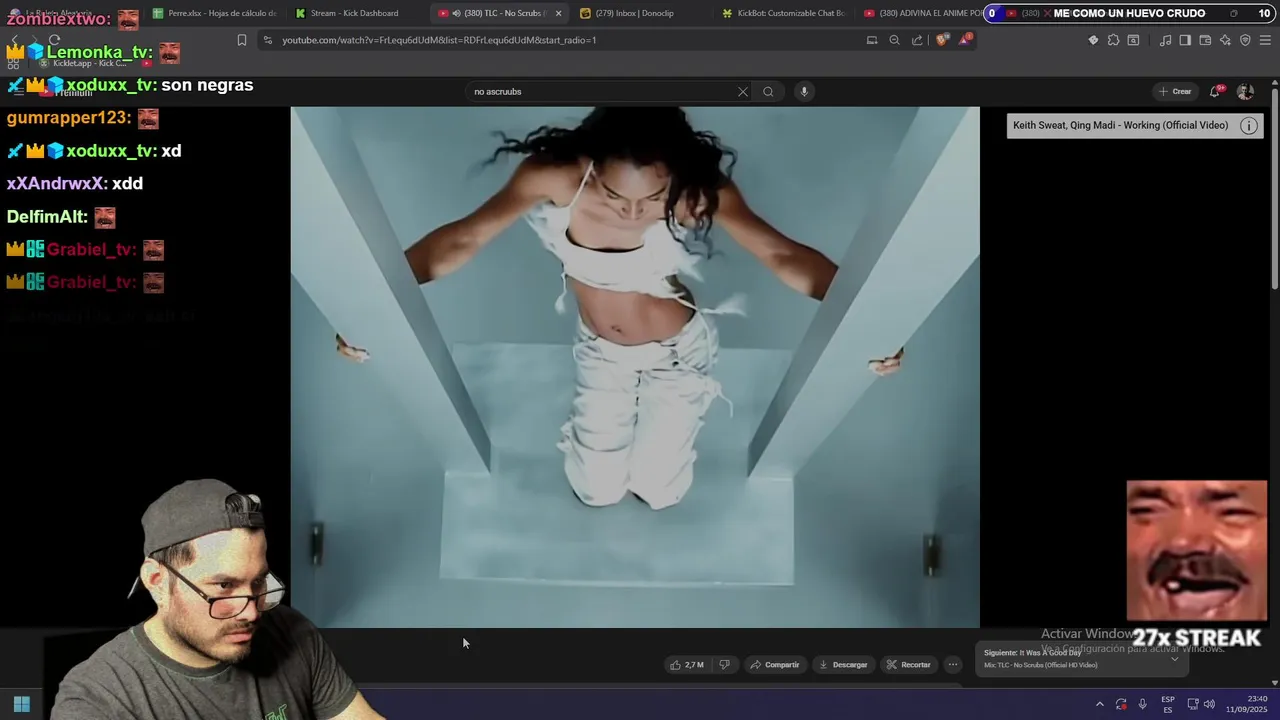The width and height of the screenshot is (1280, 720).
Task: Switch ESP ES keyboard language
Action: point(1167,704)
